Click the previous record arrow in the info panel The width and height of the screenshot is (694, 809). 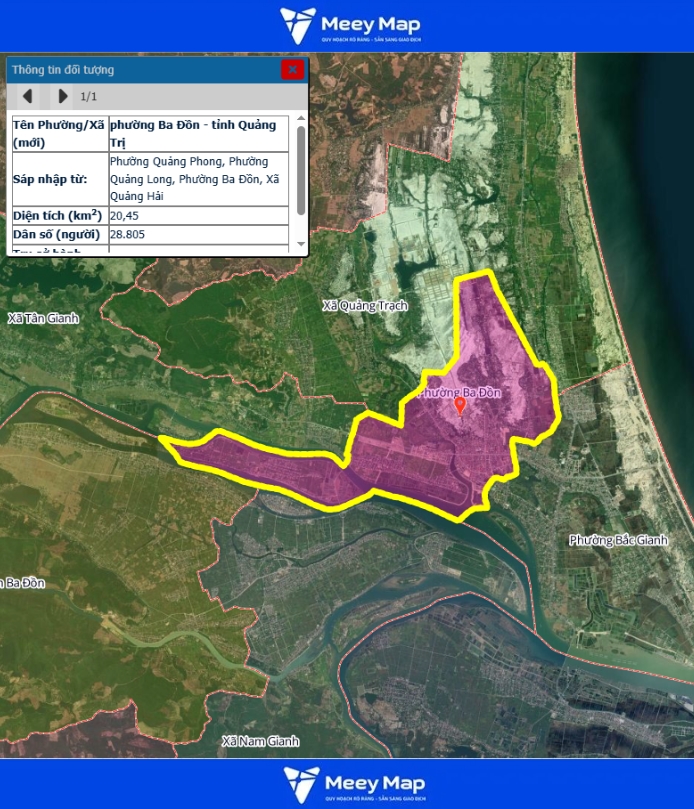coord(29,96)
